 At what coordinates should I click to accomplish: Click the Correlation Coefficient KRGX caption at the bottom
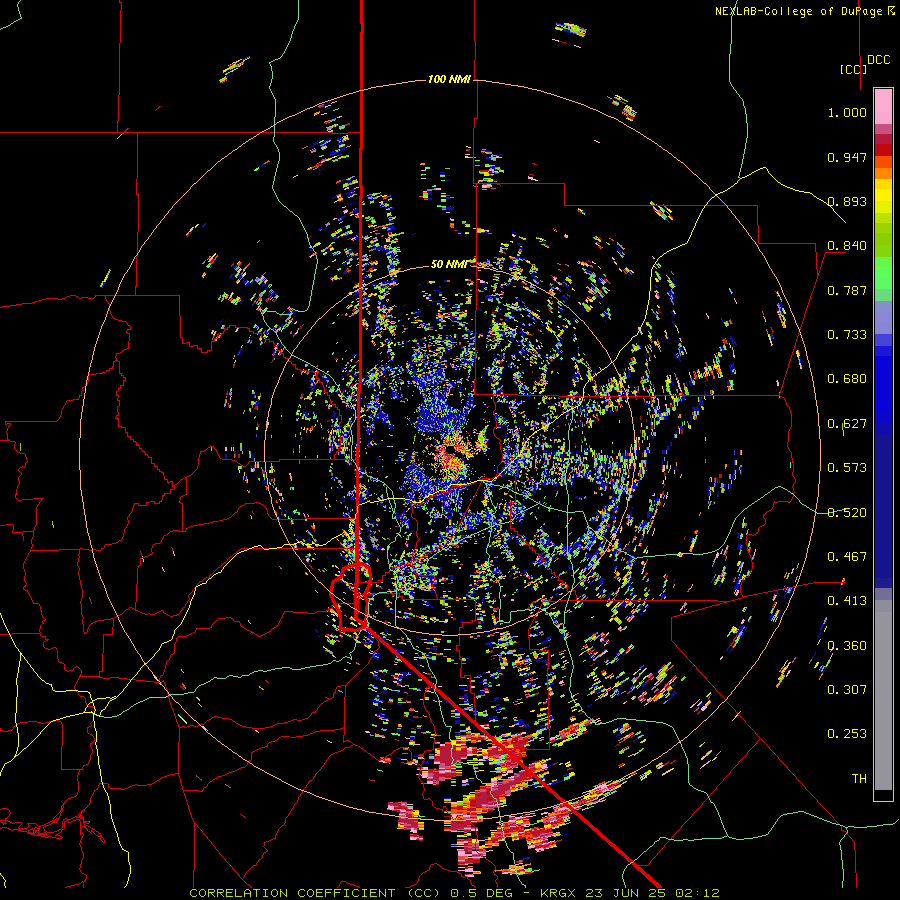[x=454, y=893]
